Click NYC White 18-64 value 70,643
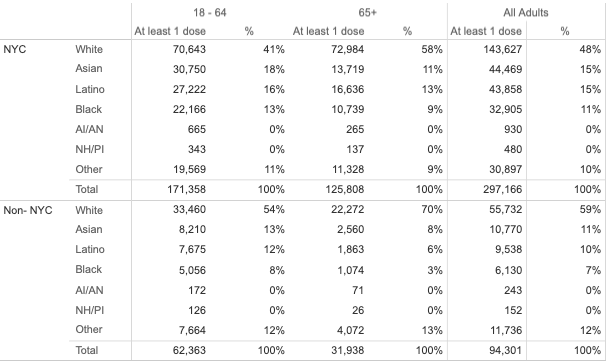The width and height of the screenshot is (606, 361). [x=189, y=49]
